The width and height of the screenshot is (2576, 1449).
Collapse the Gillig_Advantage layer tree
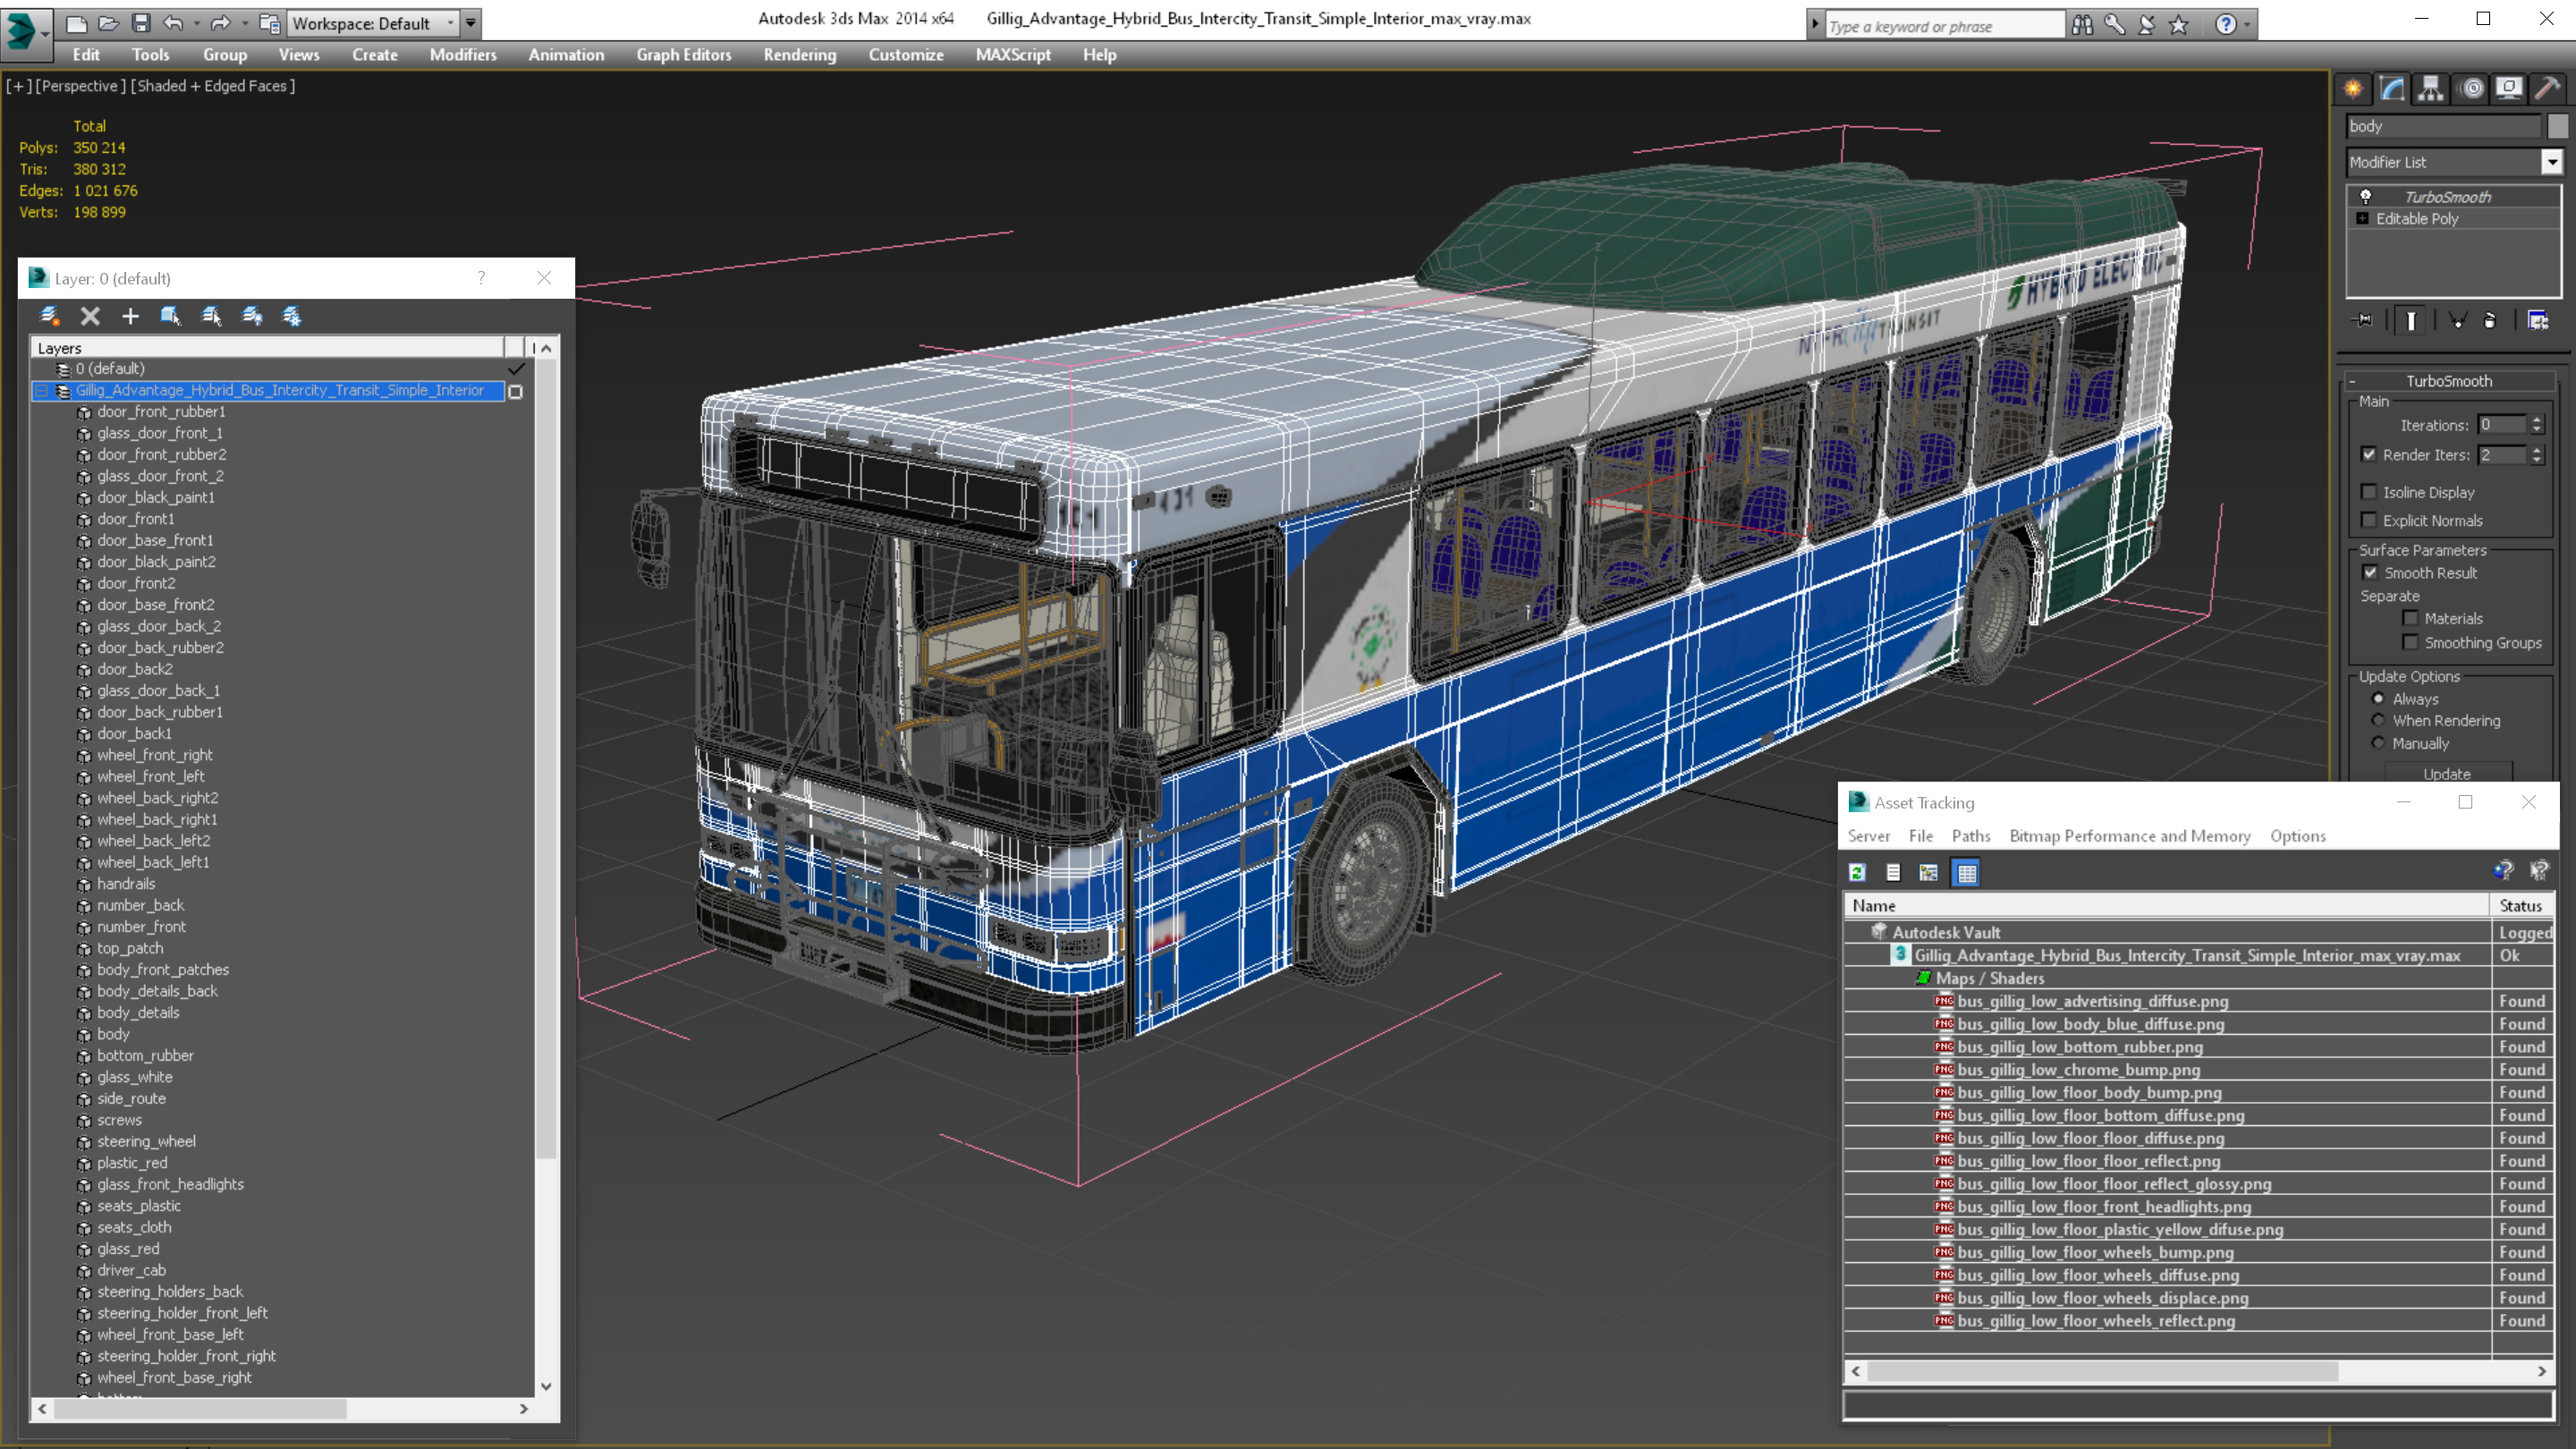coord(42,390)
